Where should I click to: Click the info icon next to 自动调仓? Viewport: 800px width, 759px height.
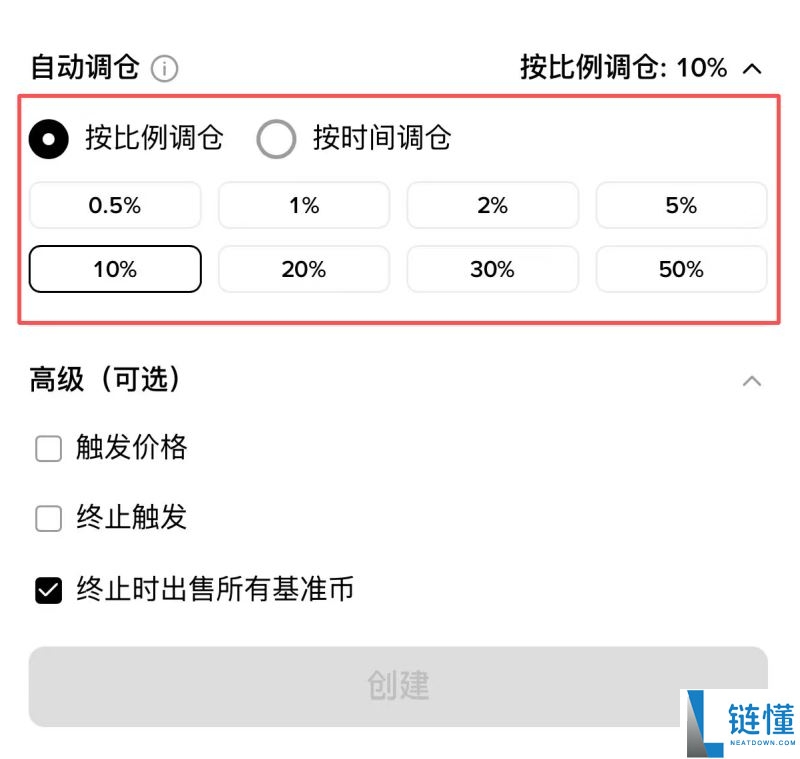[163, 68]
